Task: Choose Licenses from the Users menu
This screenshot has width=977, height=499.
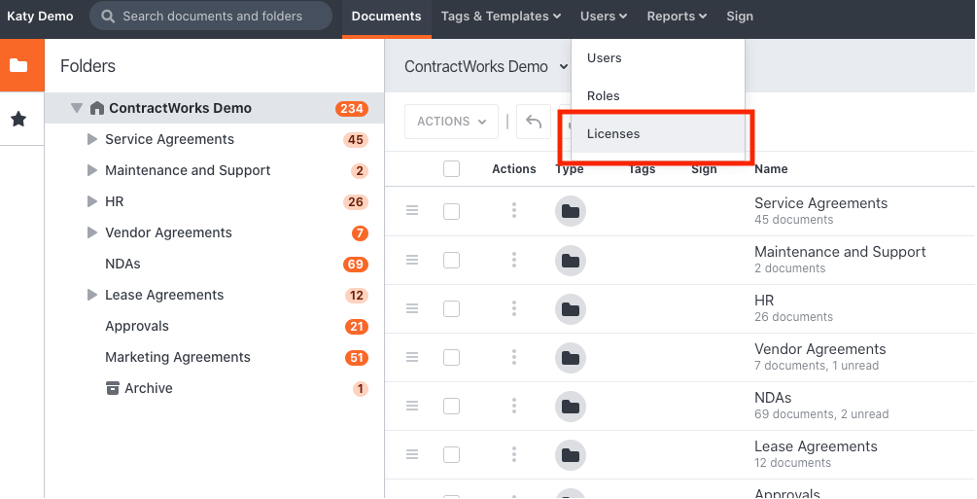Action: click(x=613, y=134)
